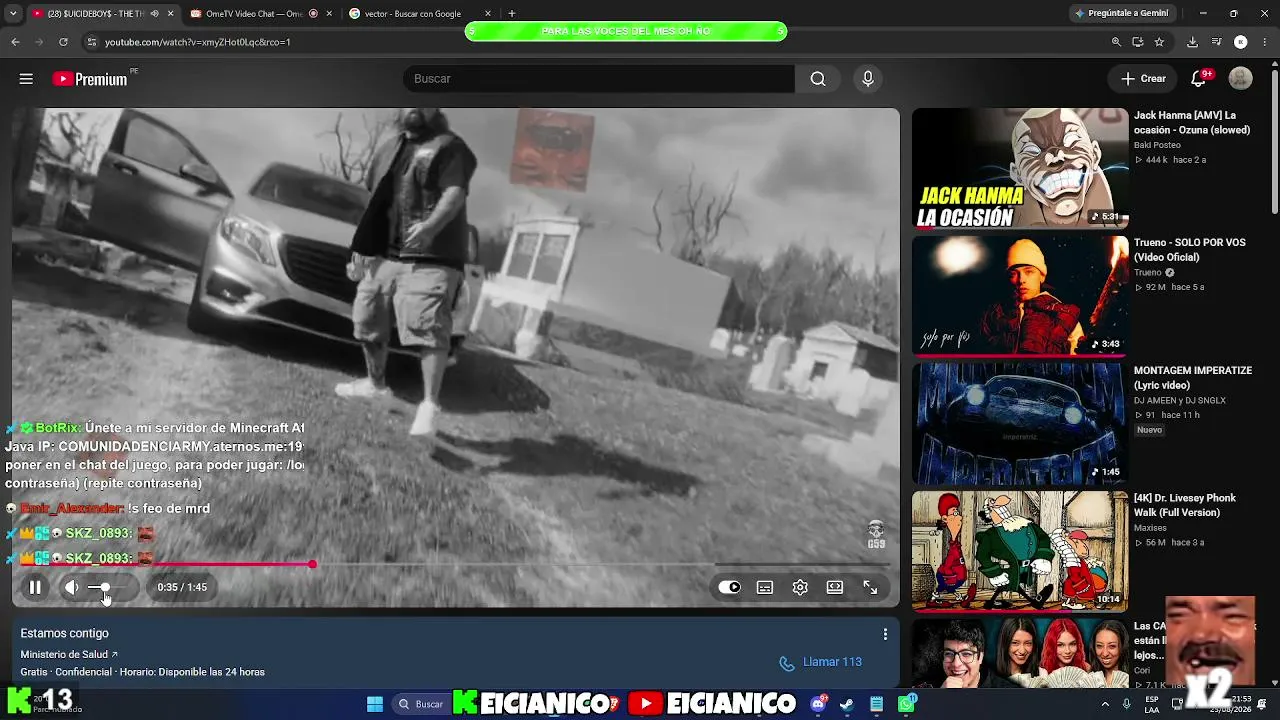Image resolution: width=1280 pixels, height=720 pixels.
Task: Open Steam from the taskbar
Action: (847, 704)
